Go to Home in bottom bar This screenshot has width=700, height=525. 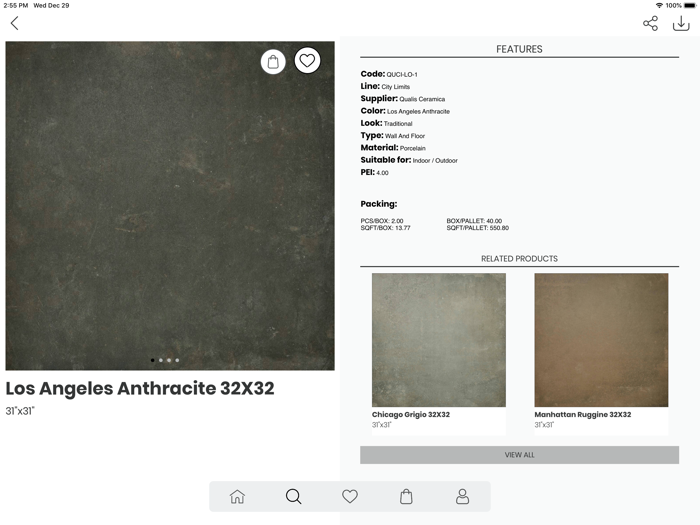click(x=237, y=496)
